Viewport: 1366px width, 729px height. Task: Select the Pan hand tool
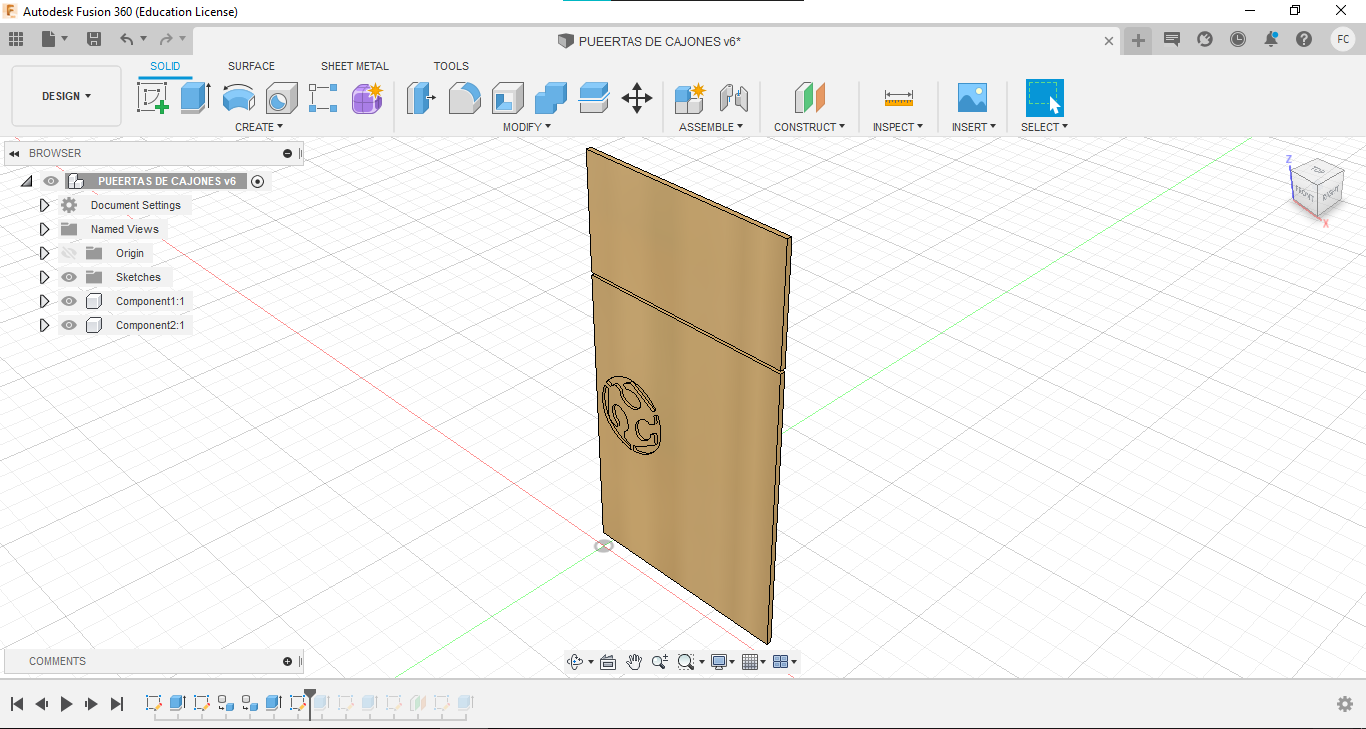click(634, 662)
